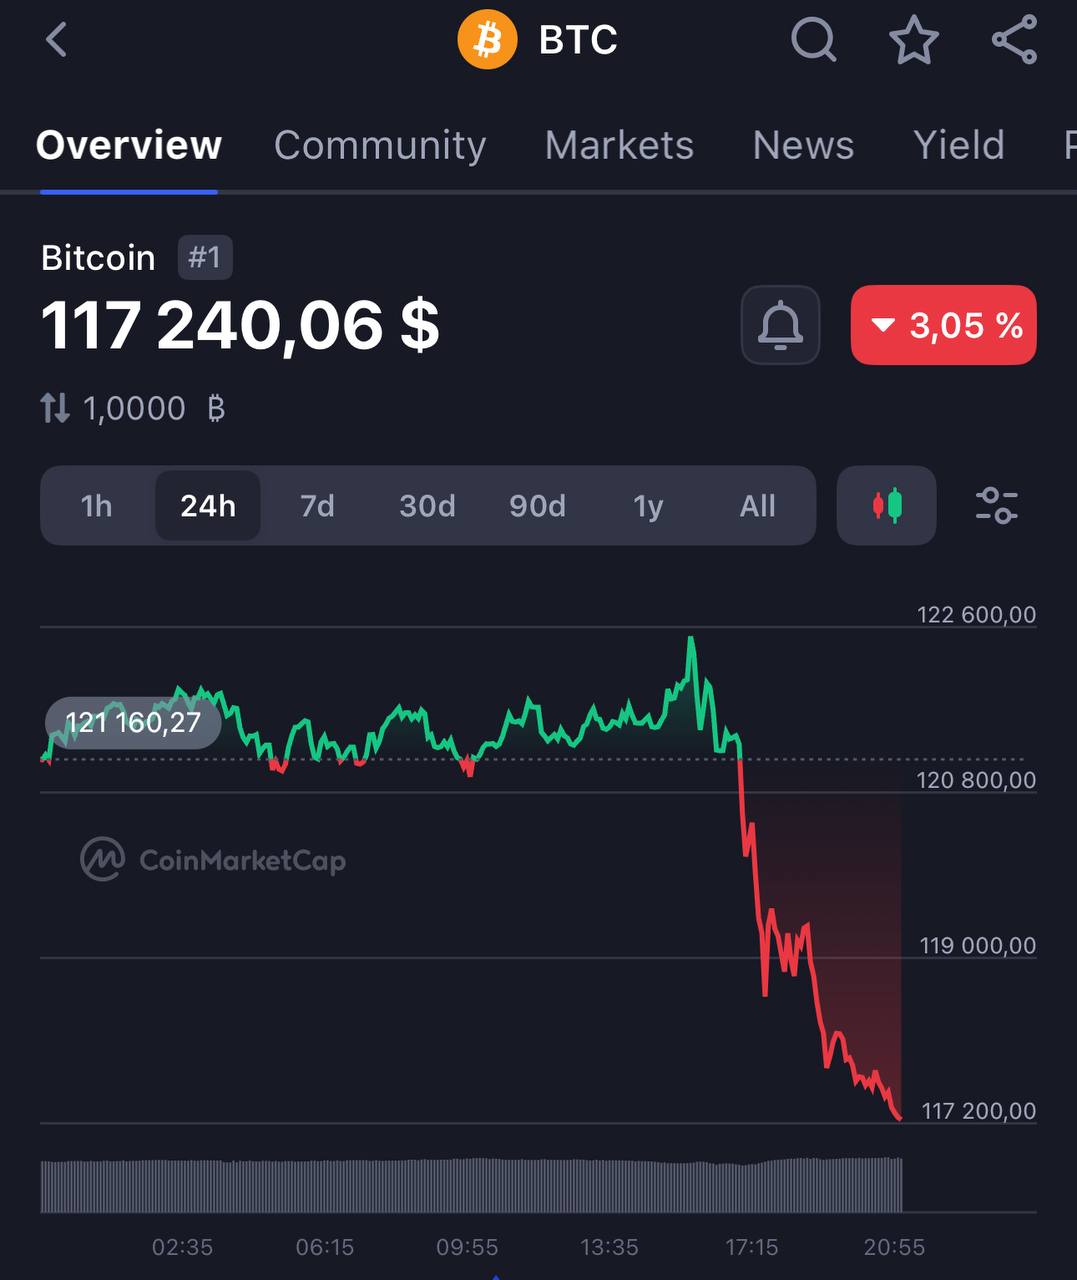This screenshot has width=1077, height=1280.
Task: Swap currency conversion arrows icon
Action: tap(55, 408)
